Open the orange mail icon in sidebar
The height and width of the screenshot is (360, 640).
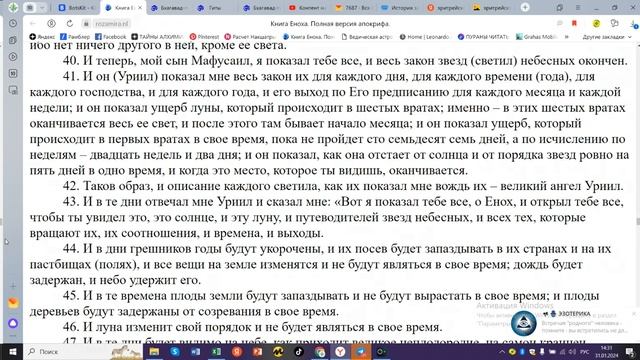tap(13, 303)
